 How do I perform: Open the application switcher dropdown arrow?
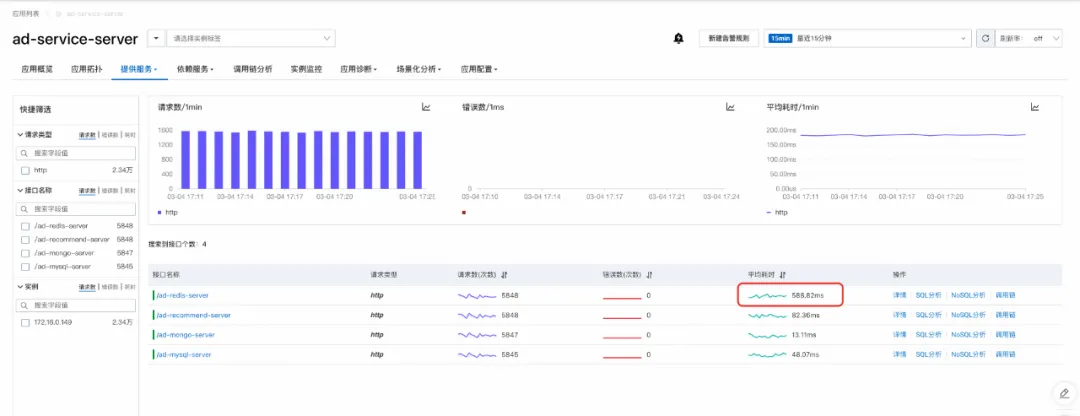tap(156, 39)
